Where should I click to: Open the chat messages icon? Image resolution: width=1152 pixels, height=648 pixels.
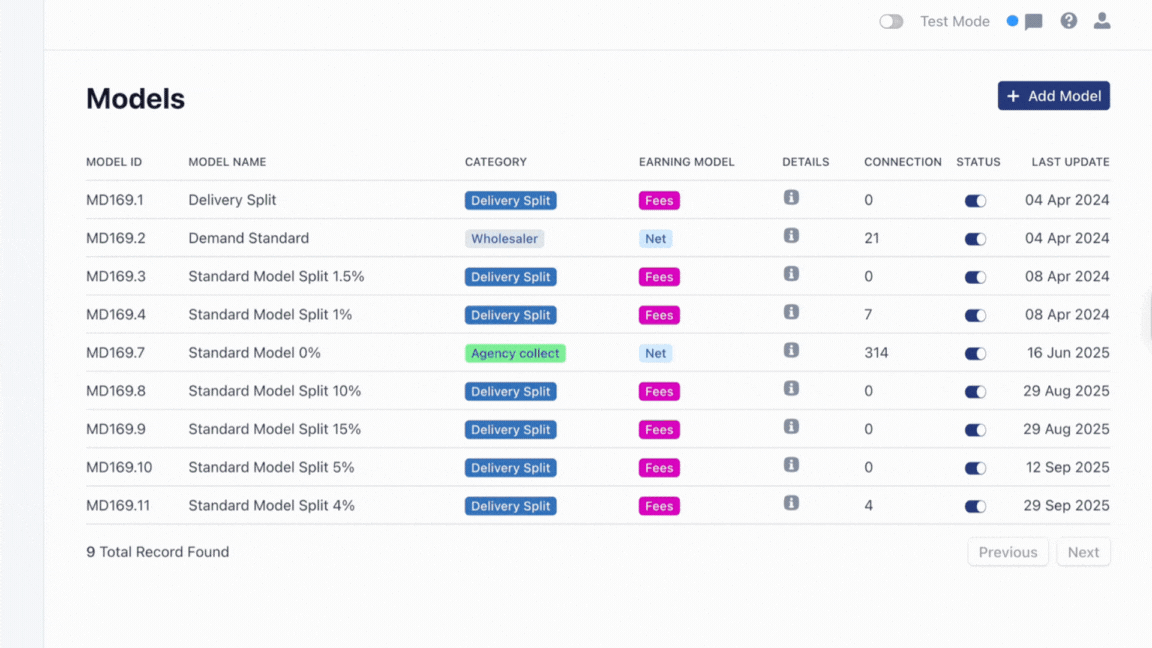pos(1034,22)
